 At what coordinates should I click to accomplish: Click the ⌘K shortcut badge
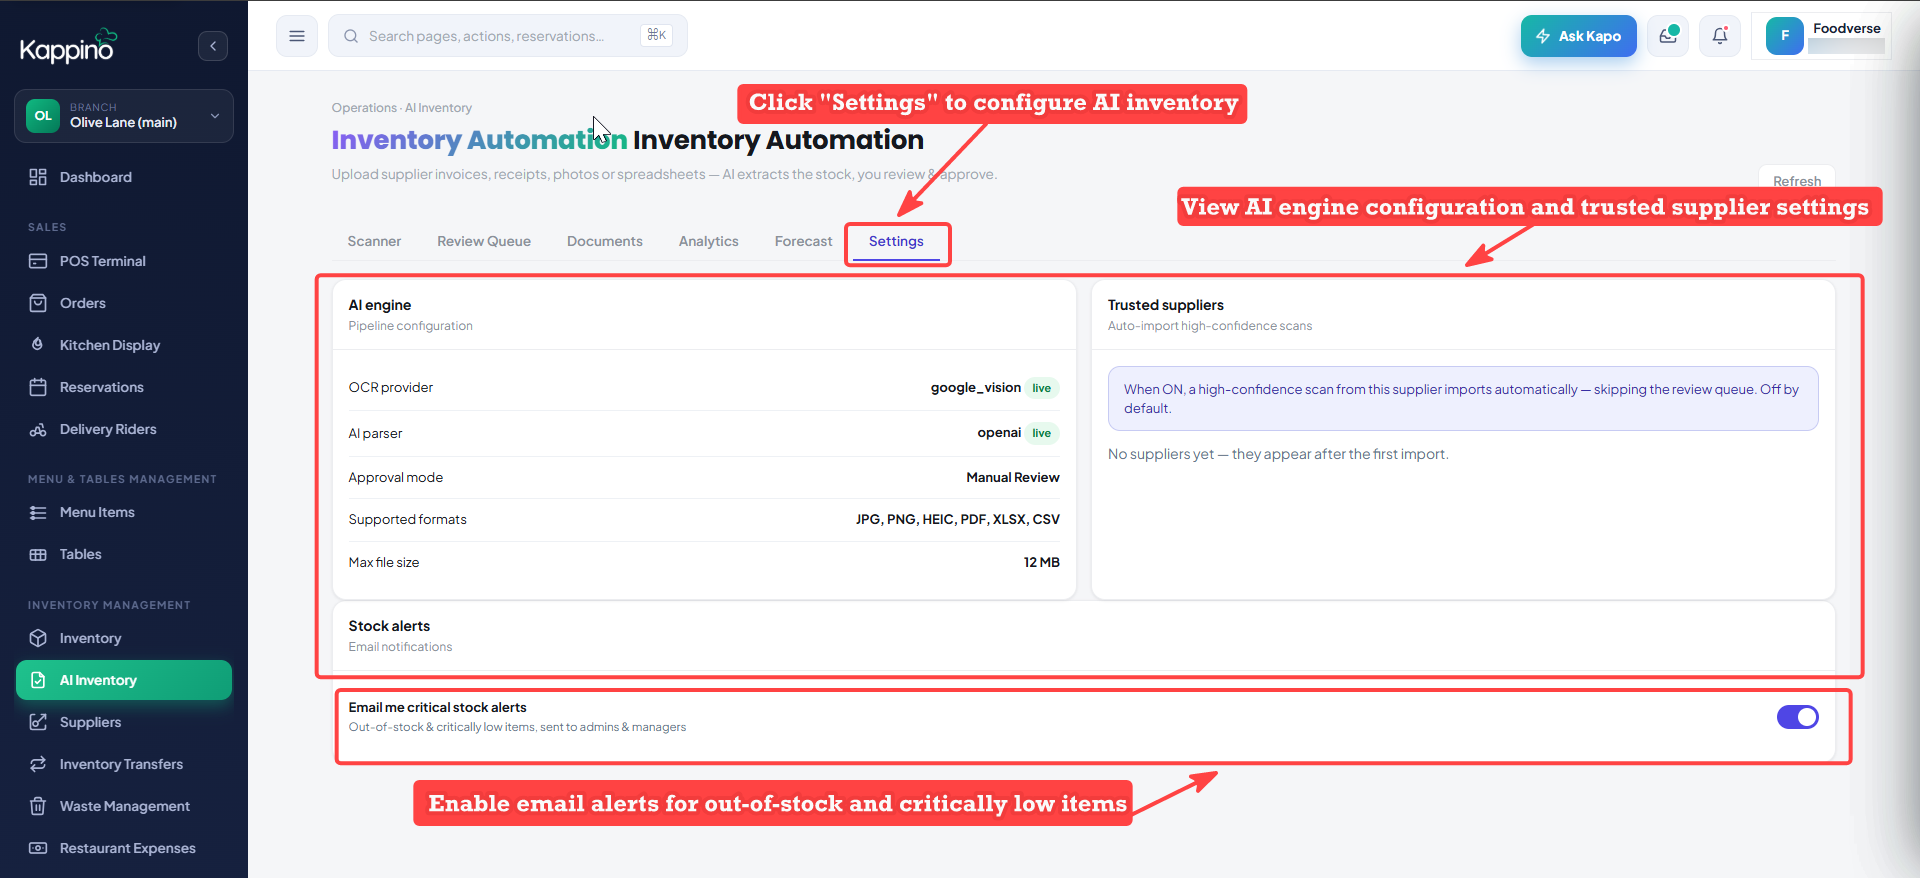click(x=656, y=35)
